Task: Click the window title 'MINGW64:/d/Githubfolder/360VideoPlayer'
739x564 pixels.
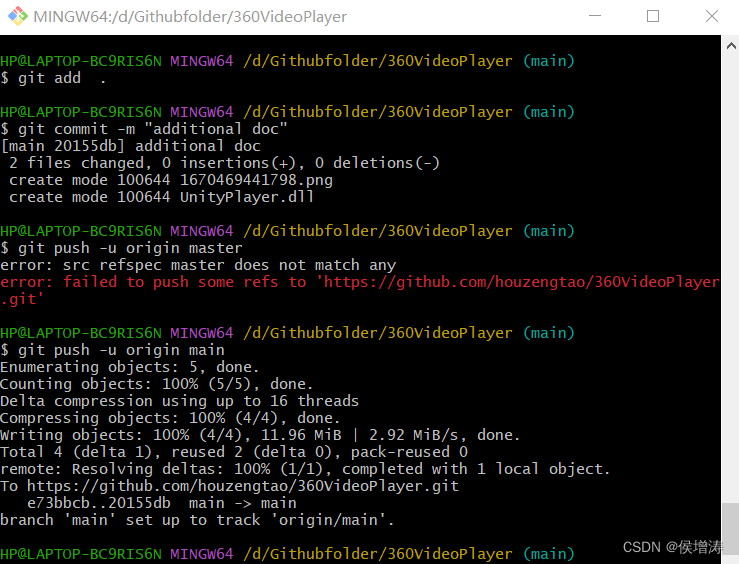Action: (190, 16)
